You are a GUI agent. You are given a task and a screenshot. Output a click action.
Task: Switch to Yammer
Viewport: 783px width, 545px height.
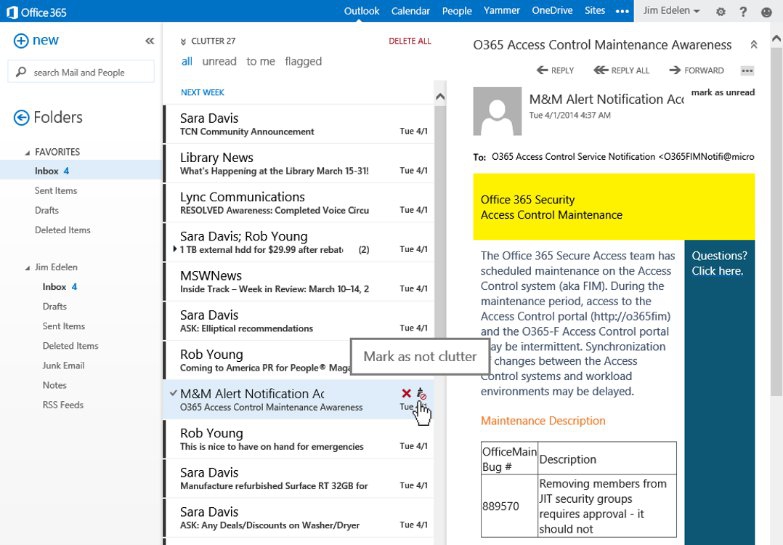pyautogui.click(x=501, y=10)
